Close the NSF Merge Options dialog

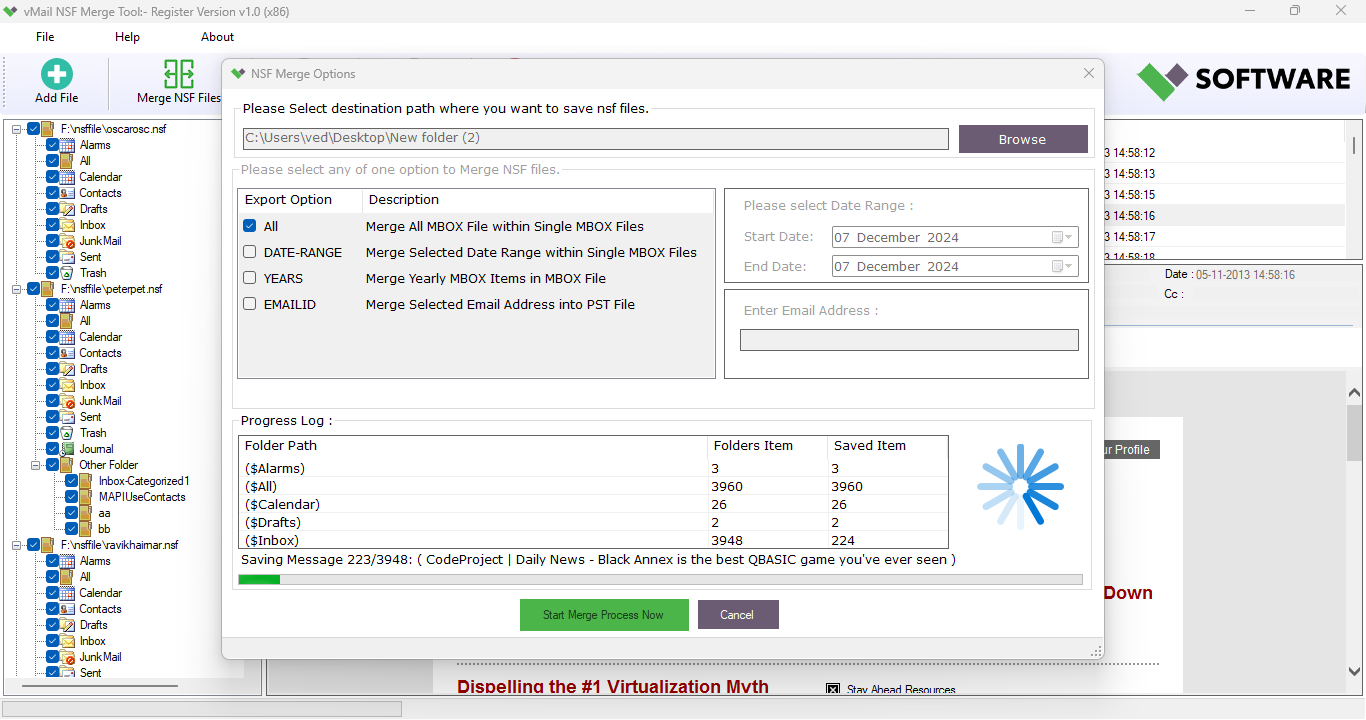(1089, 73)
